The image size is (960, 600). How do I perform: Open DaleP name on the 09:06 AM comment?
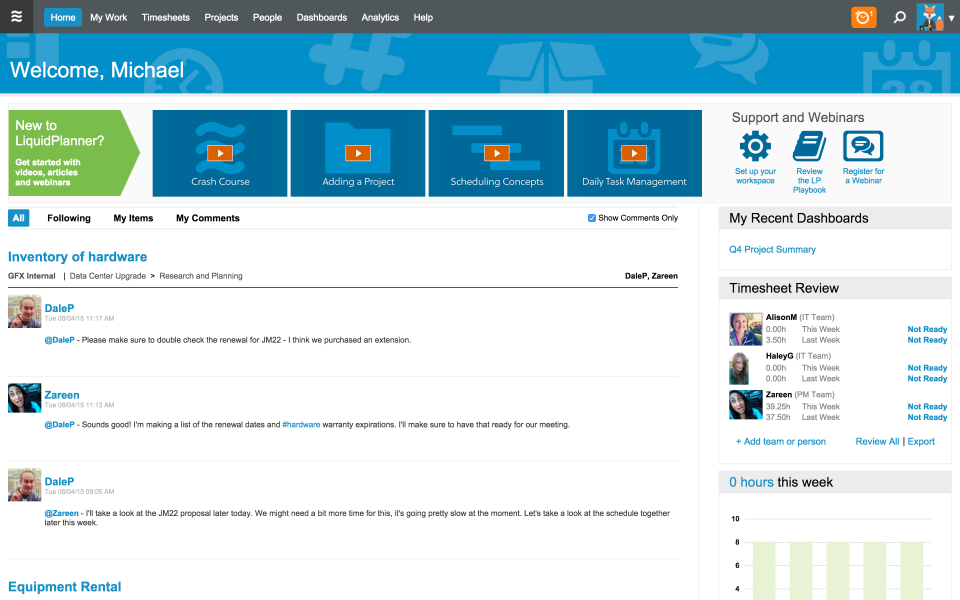click(59, 481)
